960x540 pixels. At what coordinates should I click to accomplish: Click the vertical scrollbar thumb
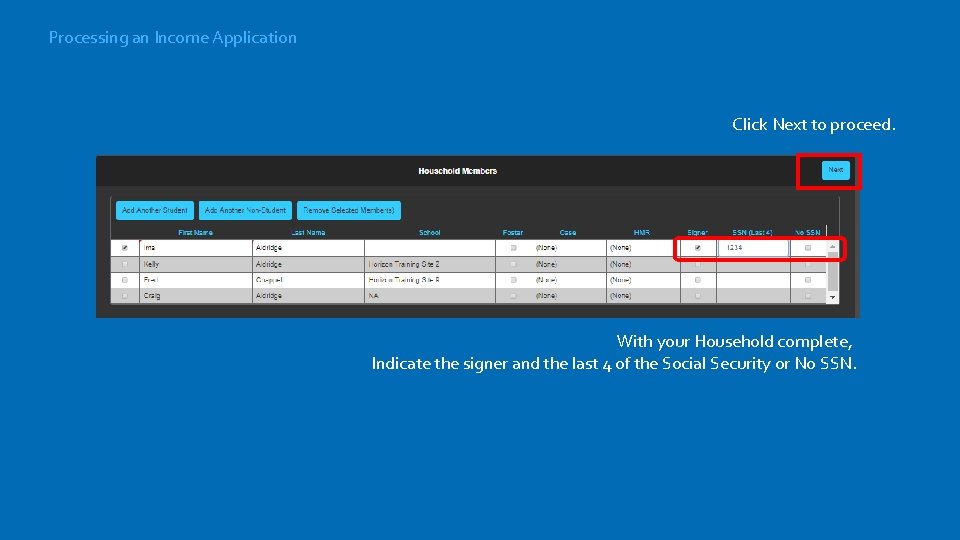point(833,271)
